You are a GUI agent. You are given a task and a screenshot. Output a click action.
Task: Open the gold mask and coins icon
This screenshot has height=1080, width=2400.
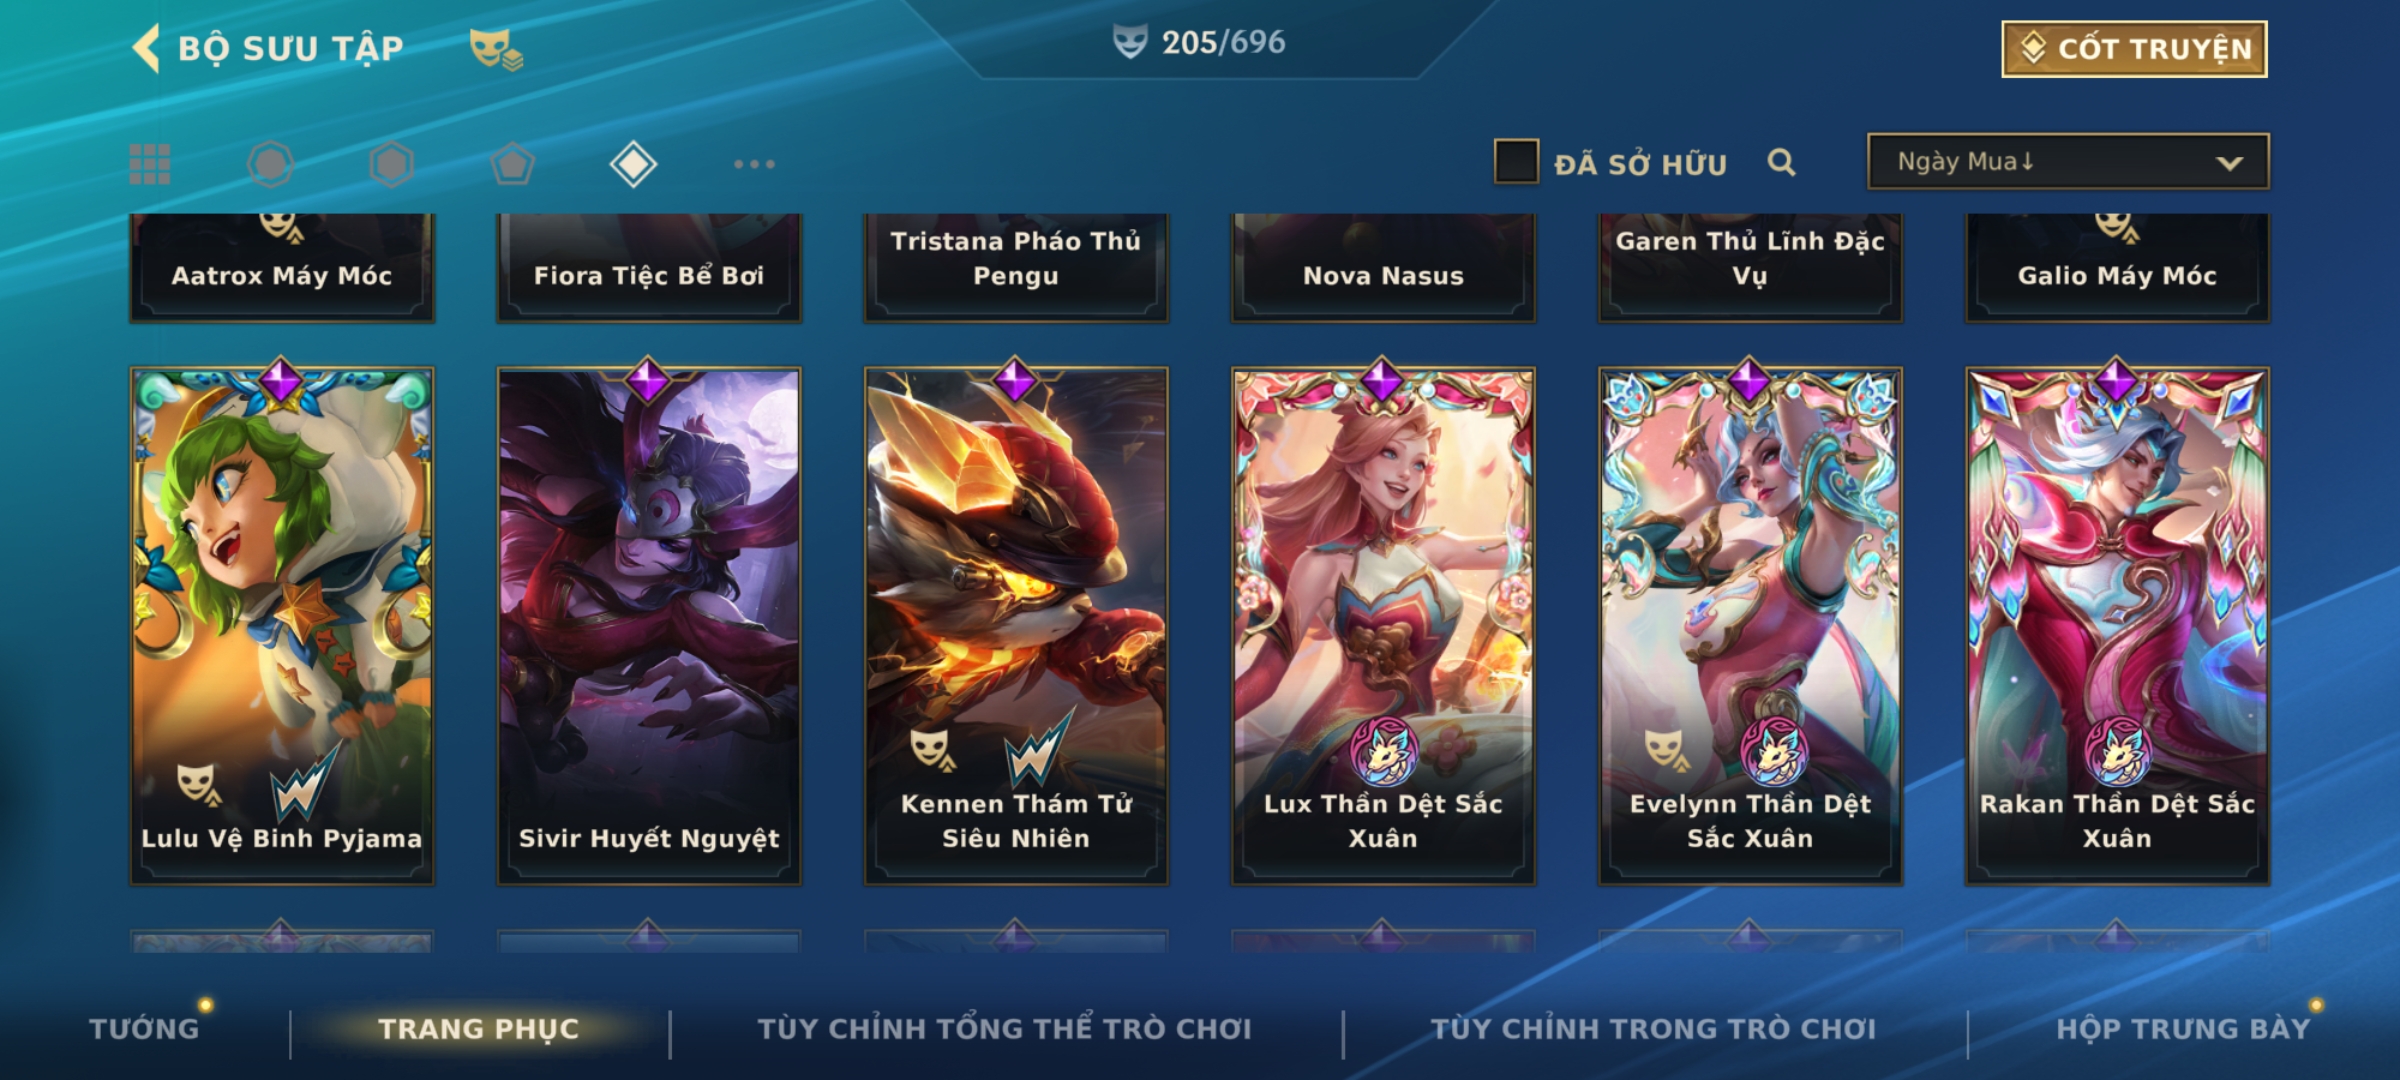pyautogui.click(x=496, y=48)
